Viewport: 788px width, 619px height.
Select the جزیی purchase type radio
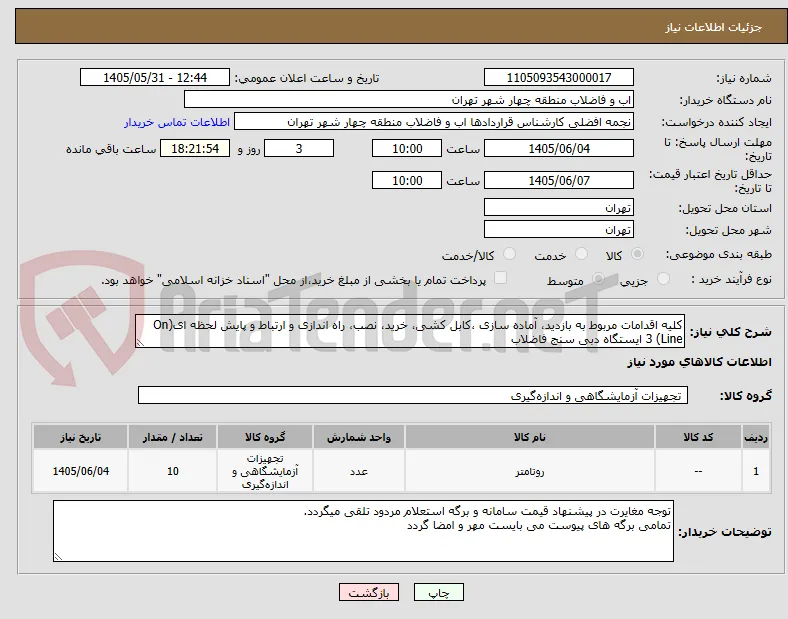(x=663, y=278)
